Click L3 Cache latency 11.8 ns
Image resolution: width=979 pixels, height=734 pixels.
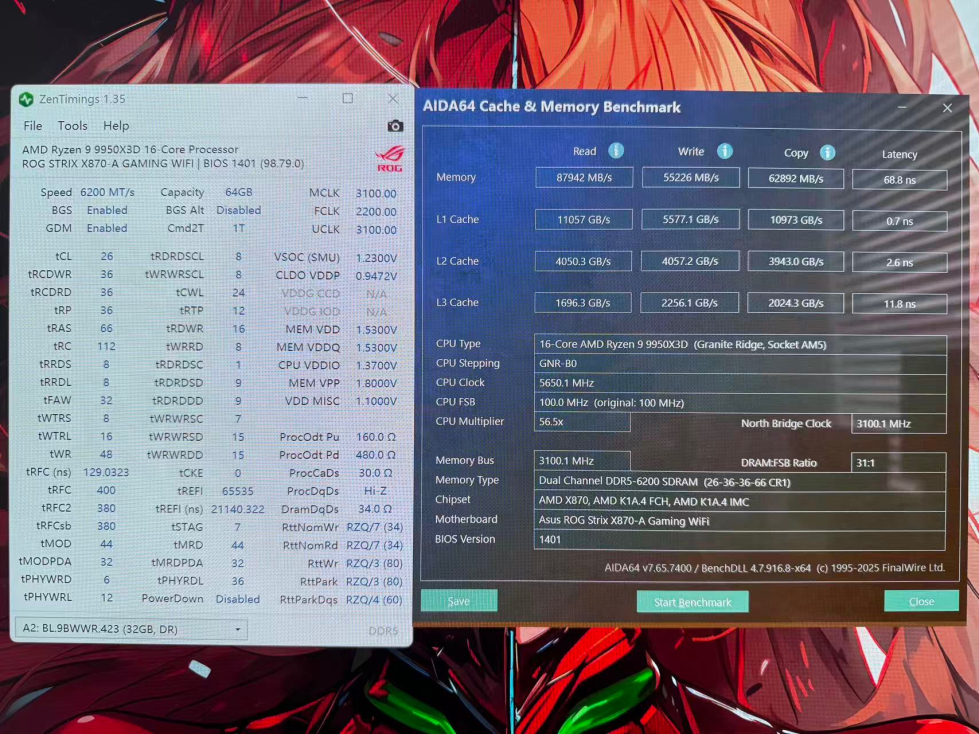(900, 304)
